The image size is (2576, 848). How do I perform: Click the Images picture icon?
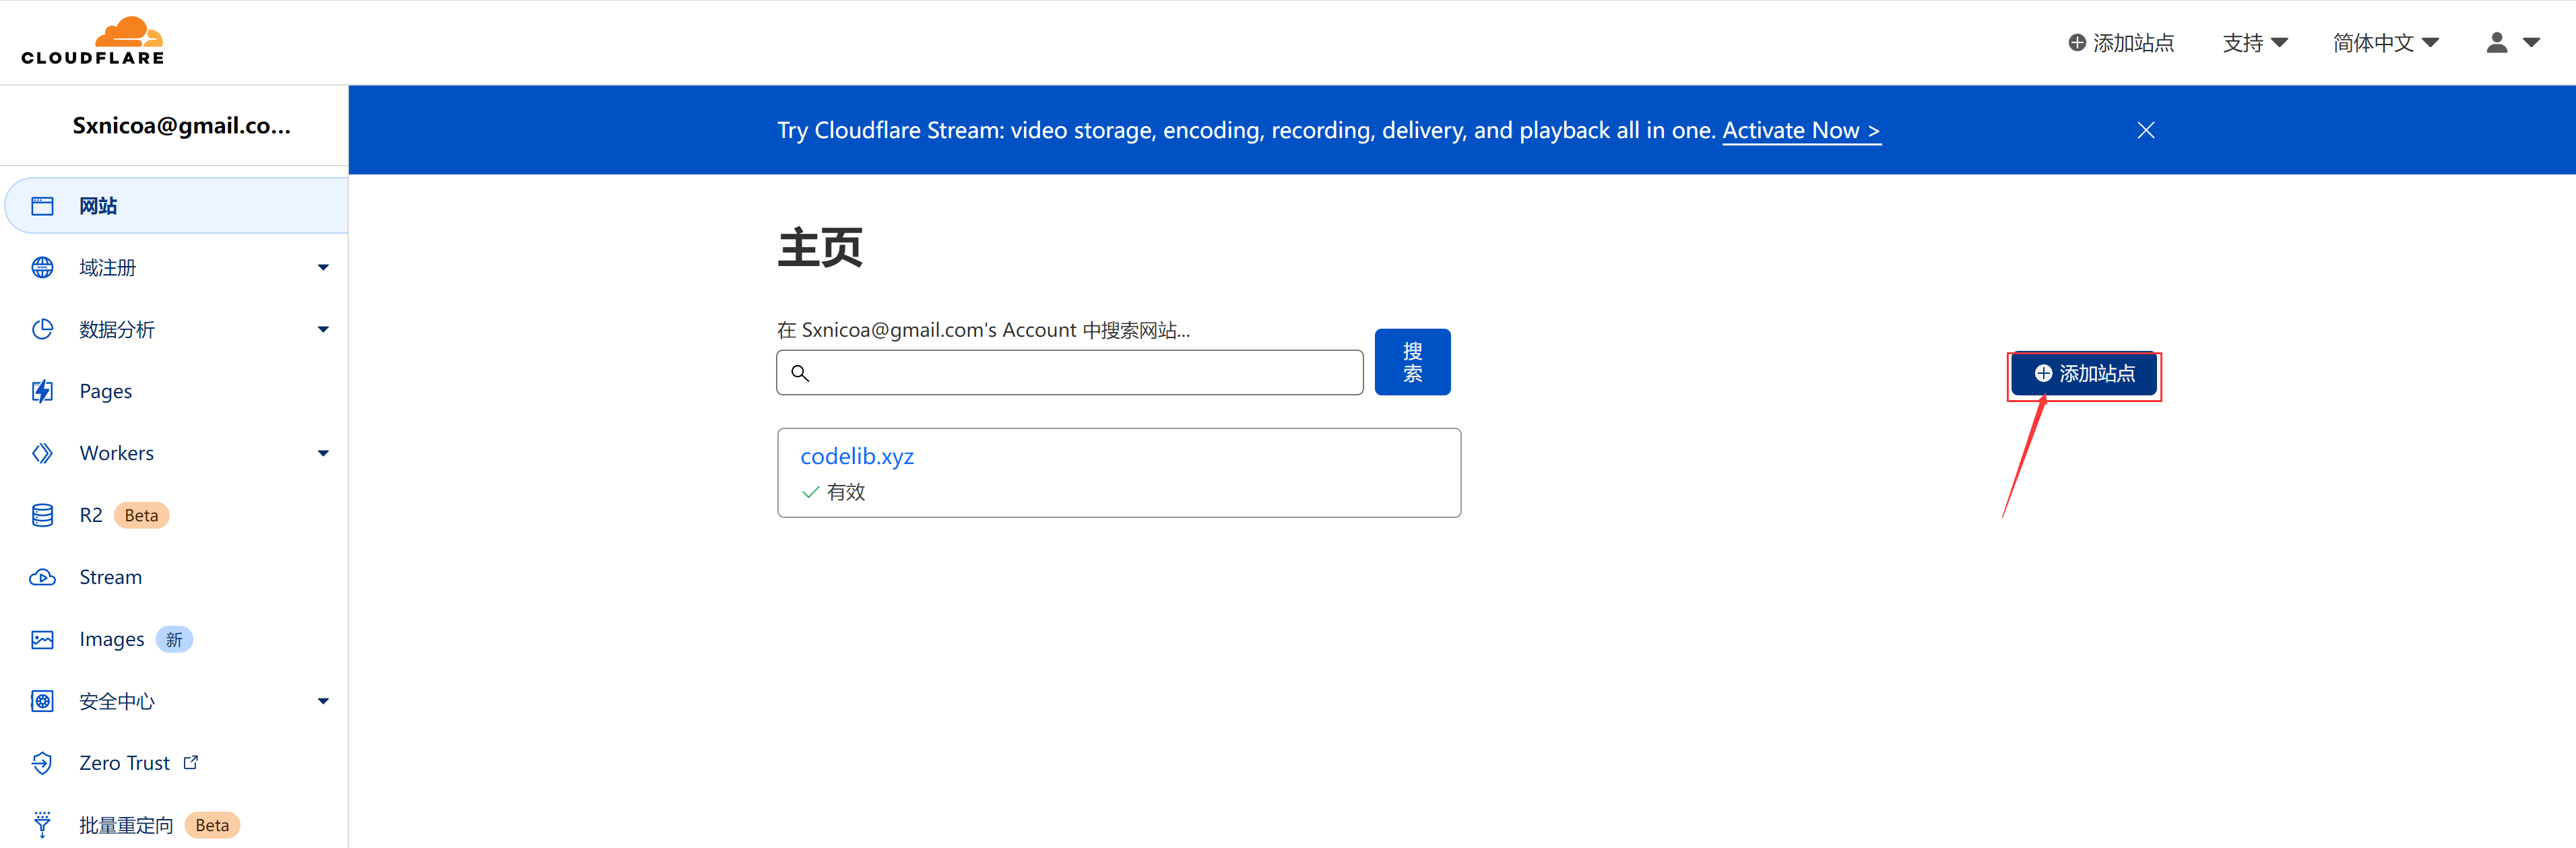42,639
